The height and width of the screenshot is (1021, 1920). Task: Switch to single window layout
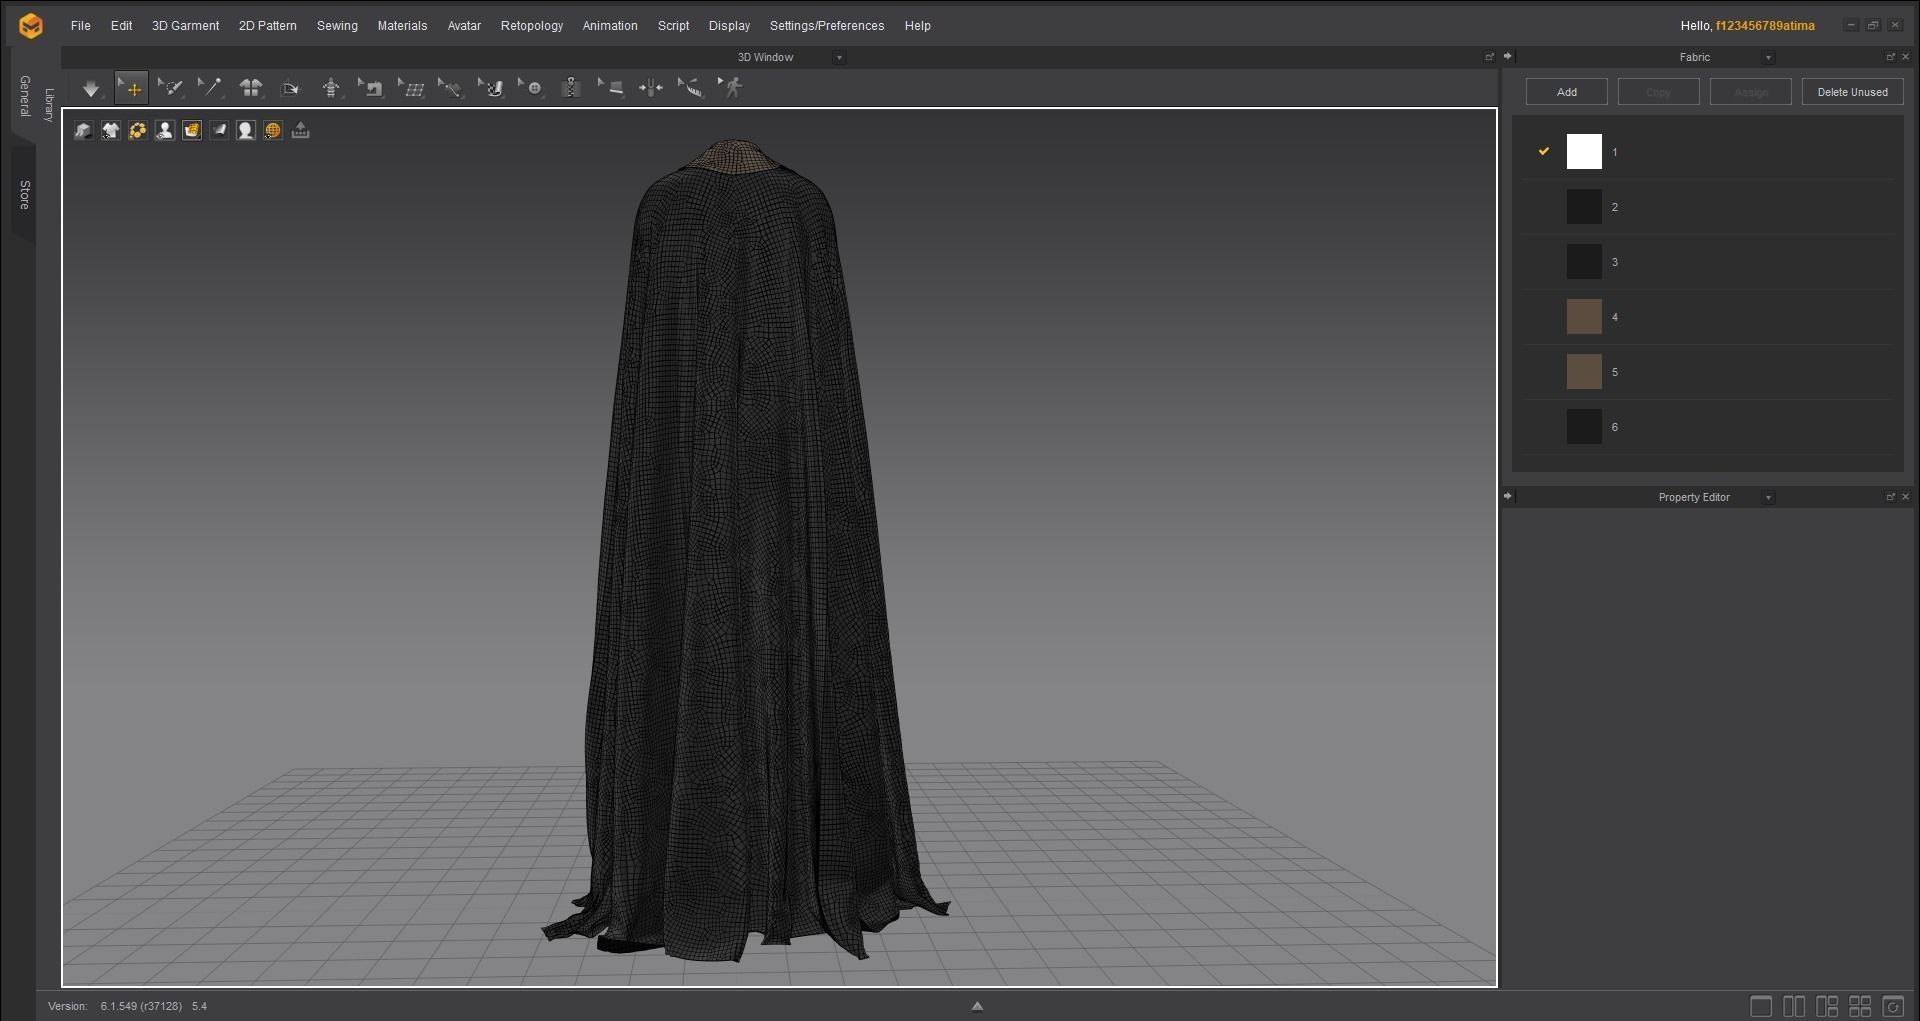pyautogui.click(x=1761, y=1006)
